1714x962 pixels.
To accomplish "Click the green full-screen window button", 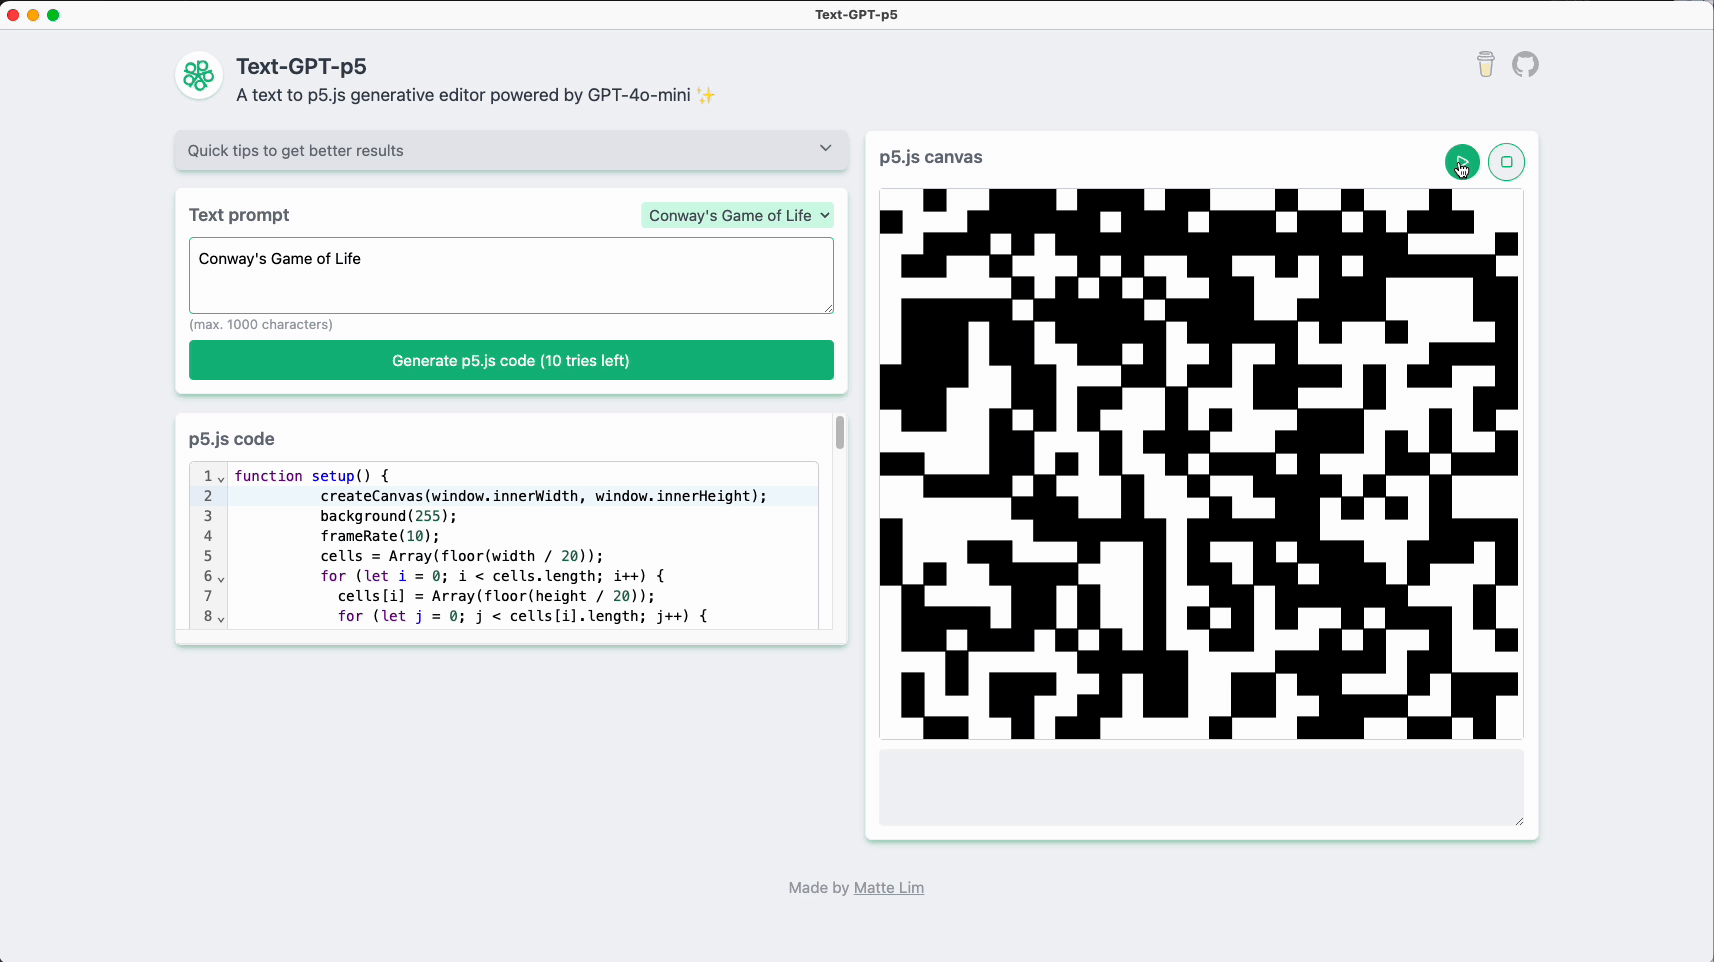I will pos(53,15).
